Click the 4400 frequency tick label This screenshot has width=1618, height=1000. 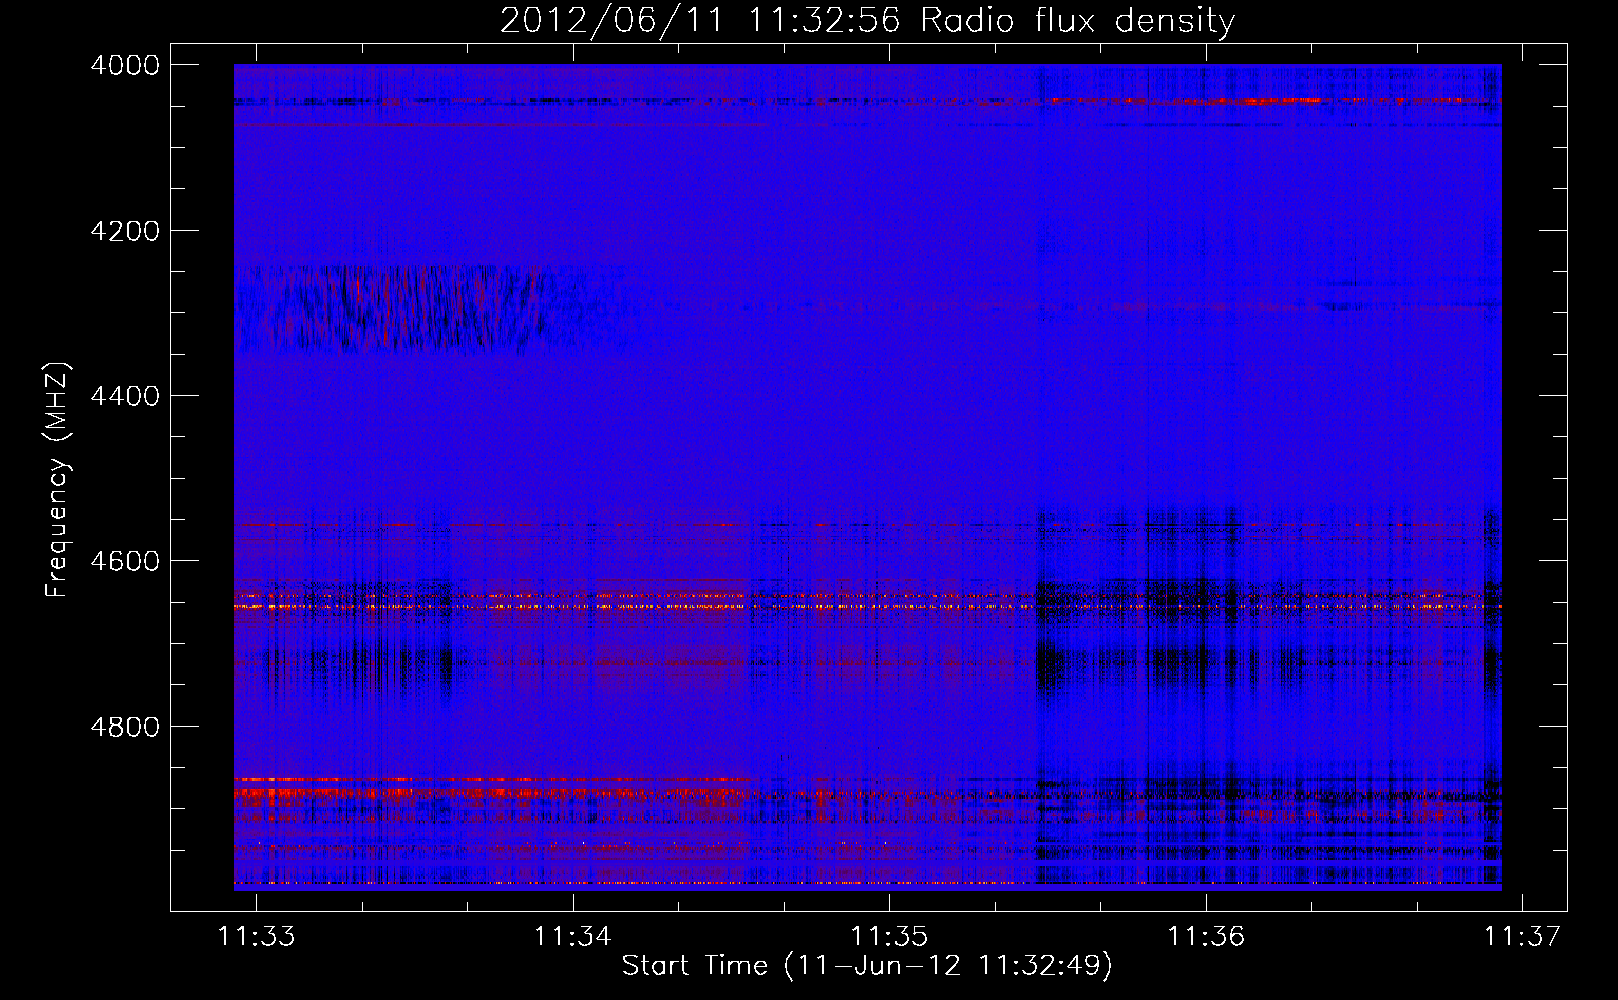click(125, 396)
